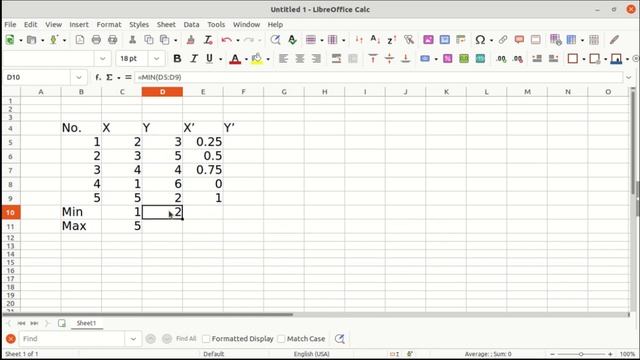Click the Sort Ascending icon
This screenshot has height=360, width=640.
tap(375, 40)
